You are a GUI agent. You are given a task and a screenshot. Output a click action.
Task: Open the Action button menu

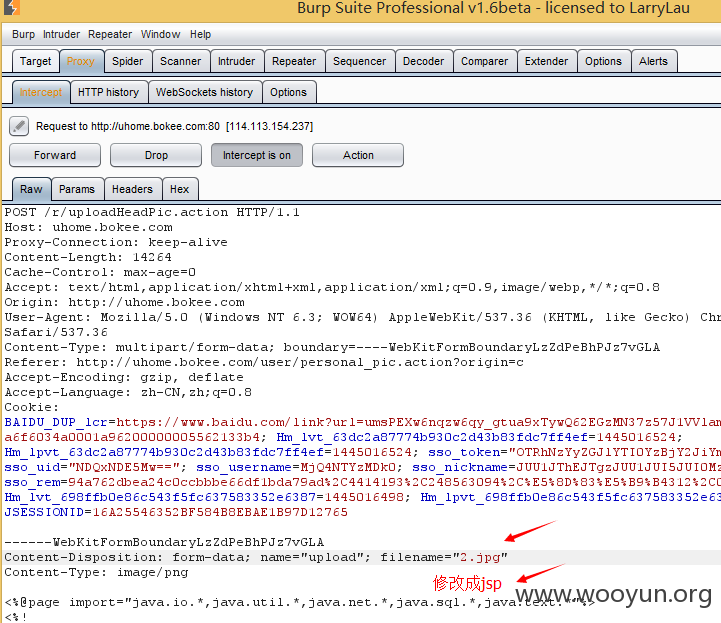(358, 155)
